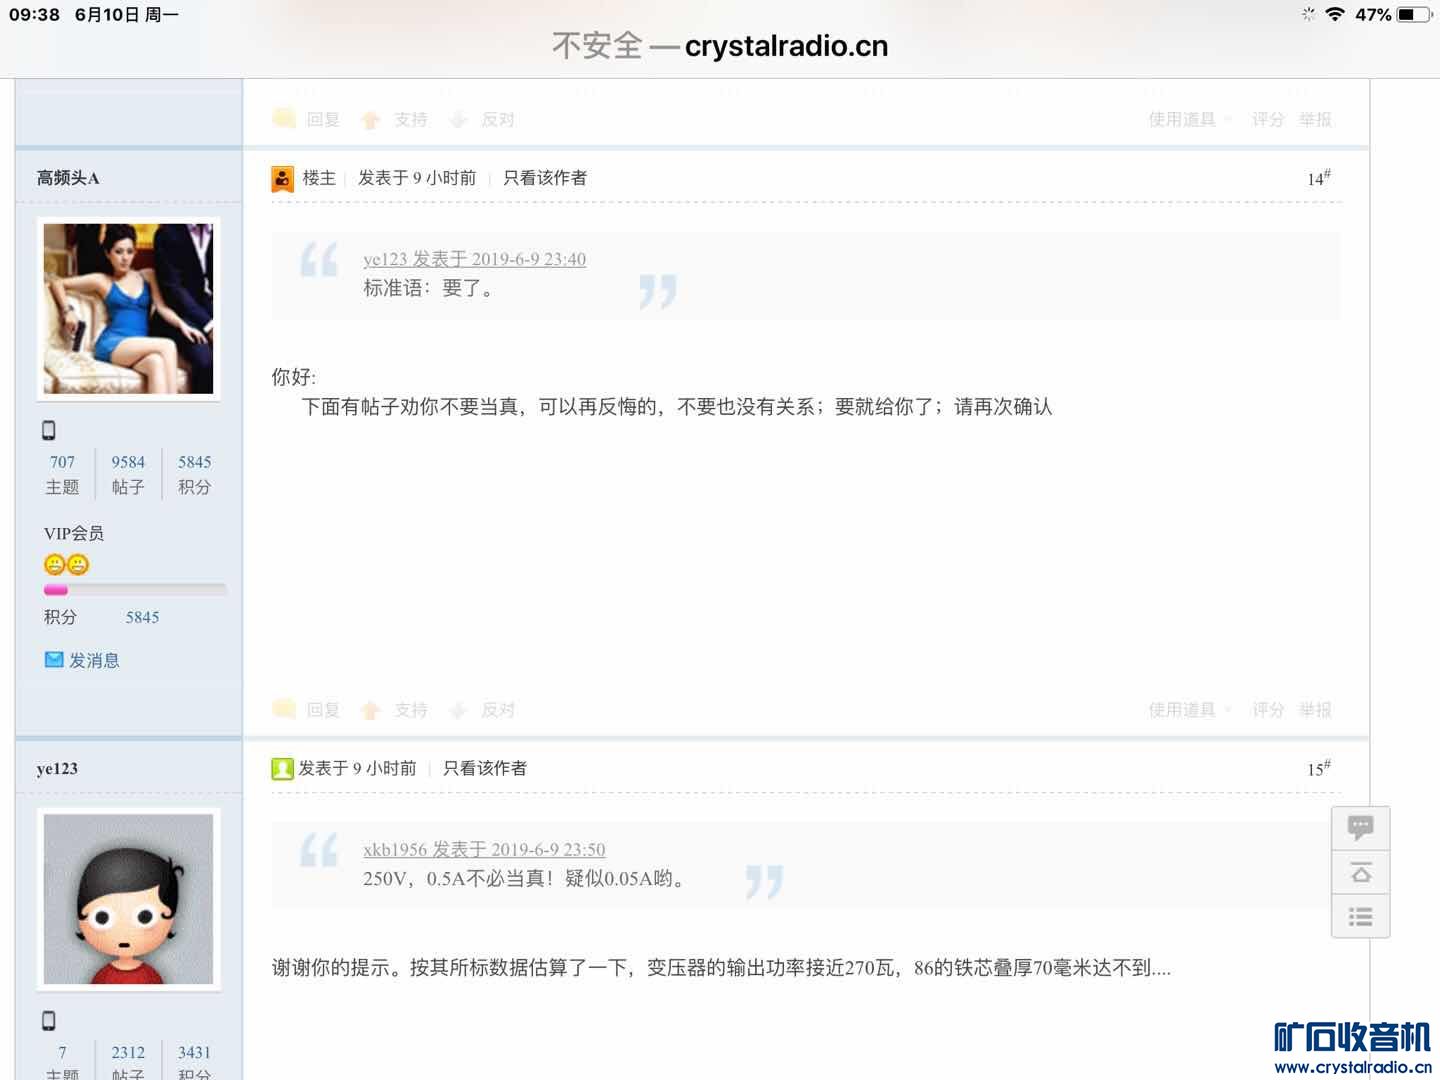Image resolution: width=1440 pixels, height=1080 pixels.
Task: Open the 高频头A username profile link
Action: (x=68, y=178)
